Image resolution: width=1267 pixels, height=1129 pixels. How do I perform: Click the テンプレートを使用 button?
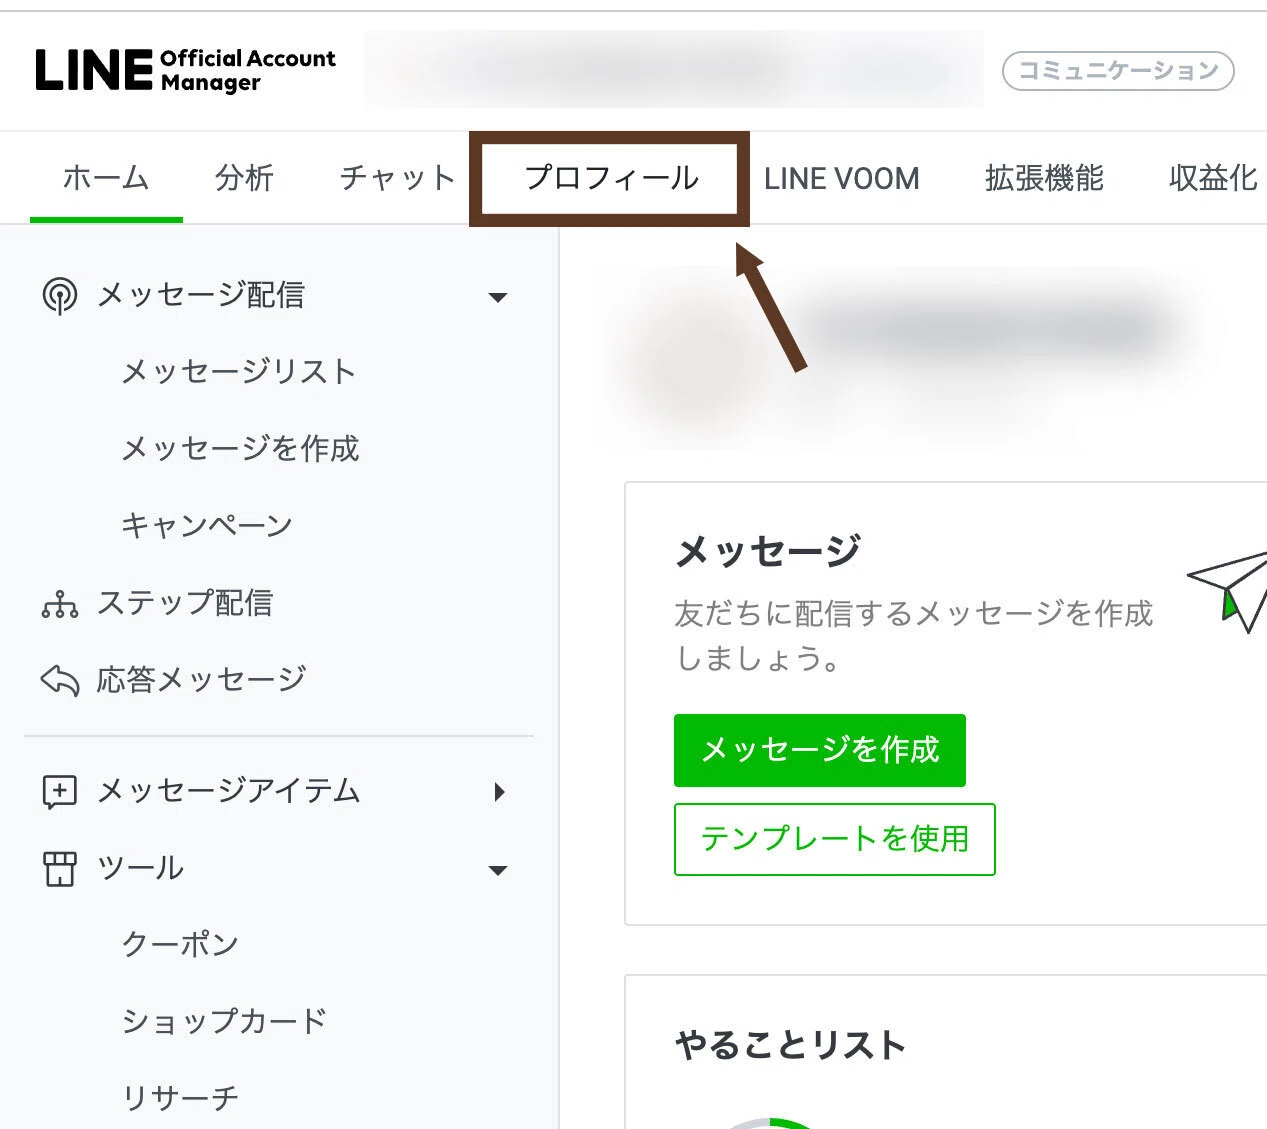click(835, 839)
